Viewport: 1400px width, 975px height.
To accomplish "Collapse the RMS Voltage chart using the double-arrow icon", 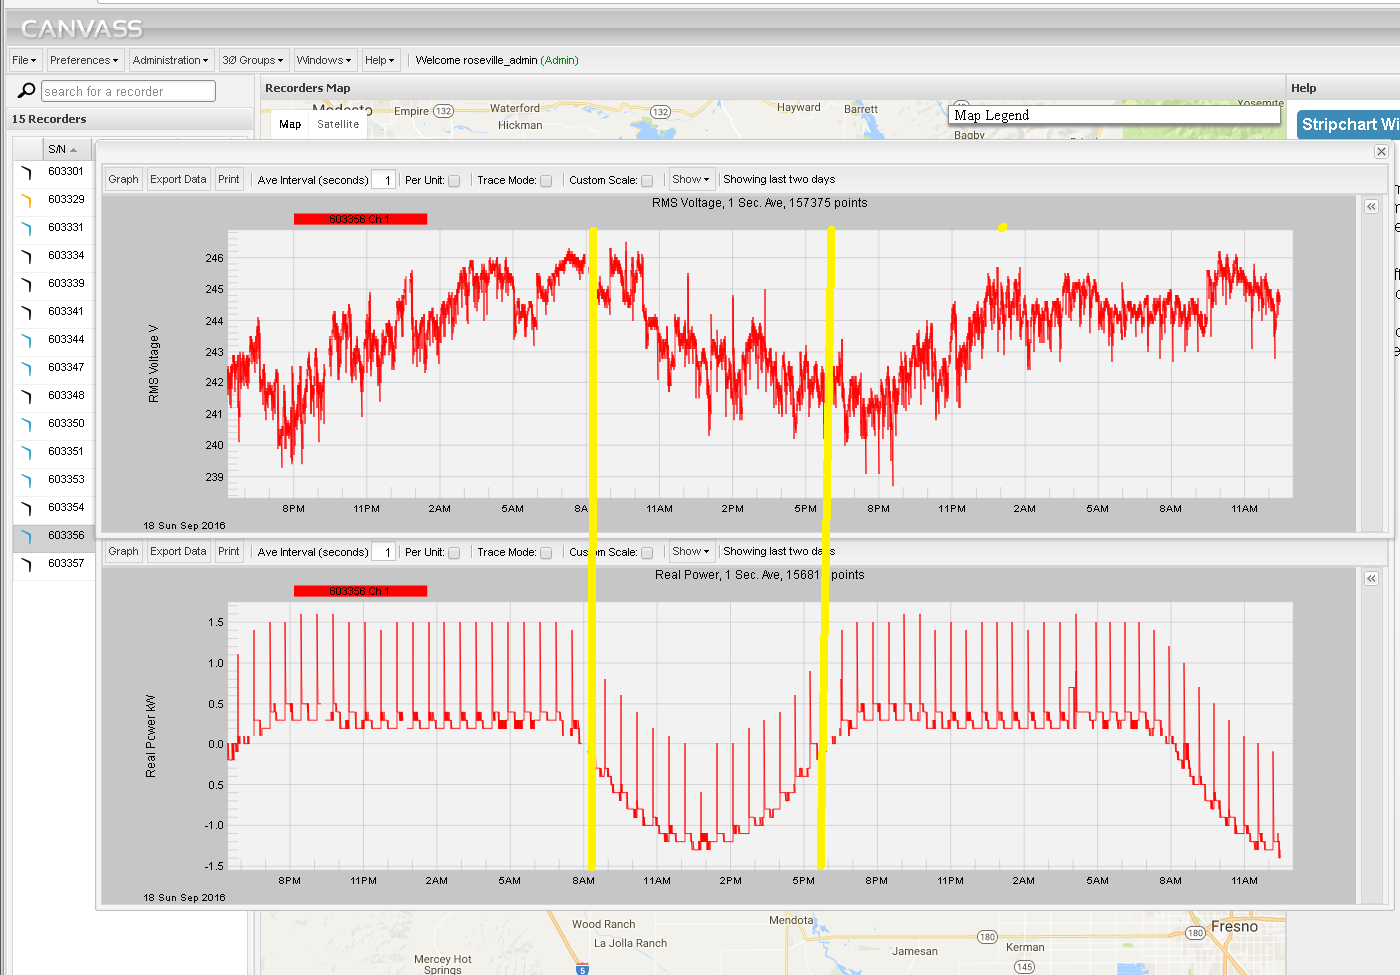I will [x=1371, y=206].
